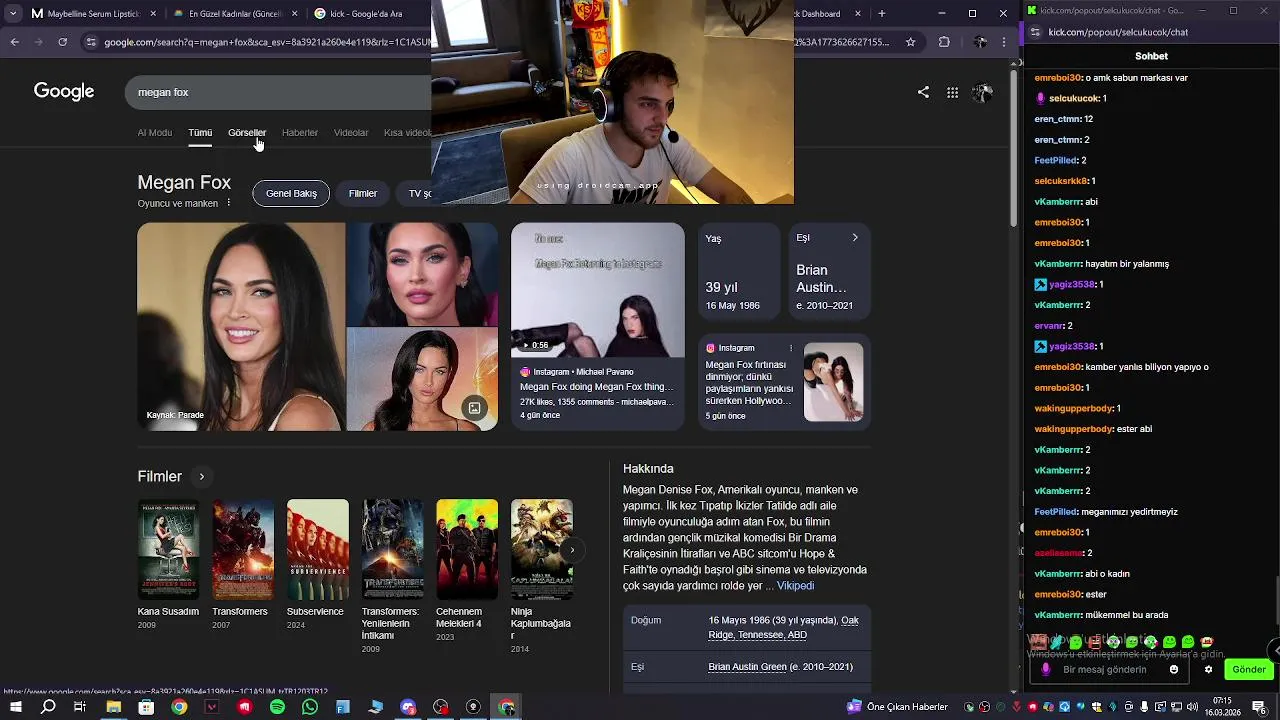The width and height of the screenshot is (1280, 720).
Task: Reload the page with the refresh icon
Action: pos(62,42)
